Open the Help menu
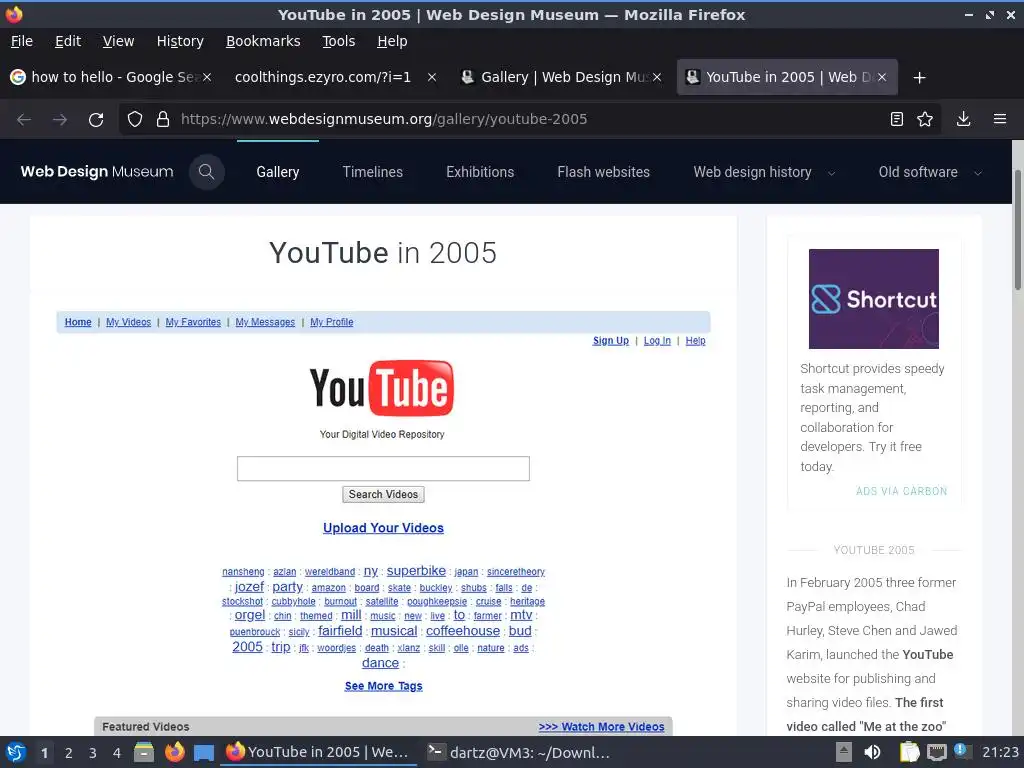 [392, 41]
